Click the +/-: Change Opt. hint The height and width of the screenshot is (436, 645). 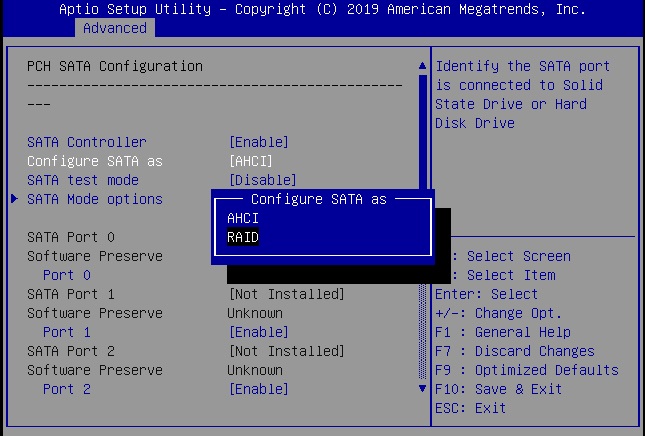coord(498,313)
